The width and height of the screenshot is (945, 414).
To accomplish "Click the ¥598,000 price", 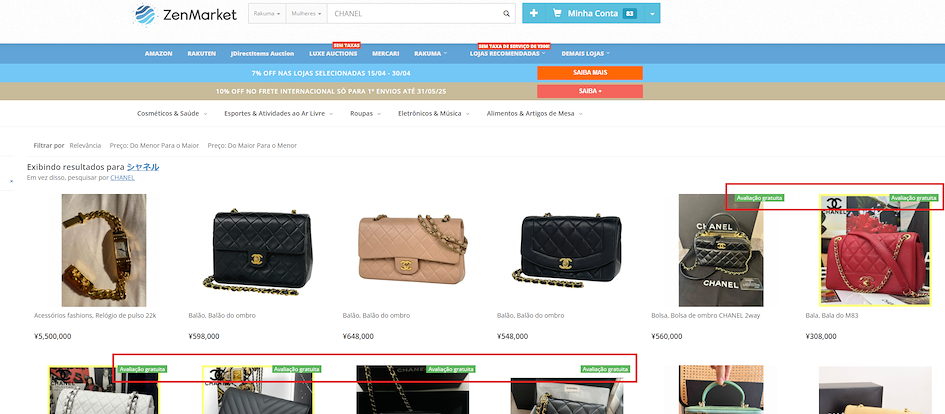I will point(204,337).
